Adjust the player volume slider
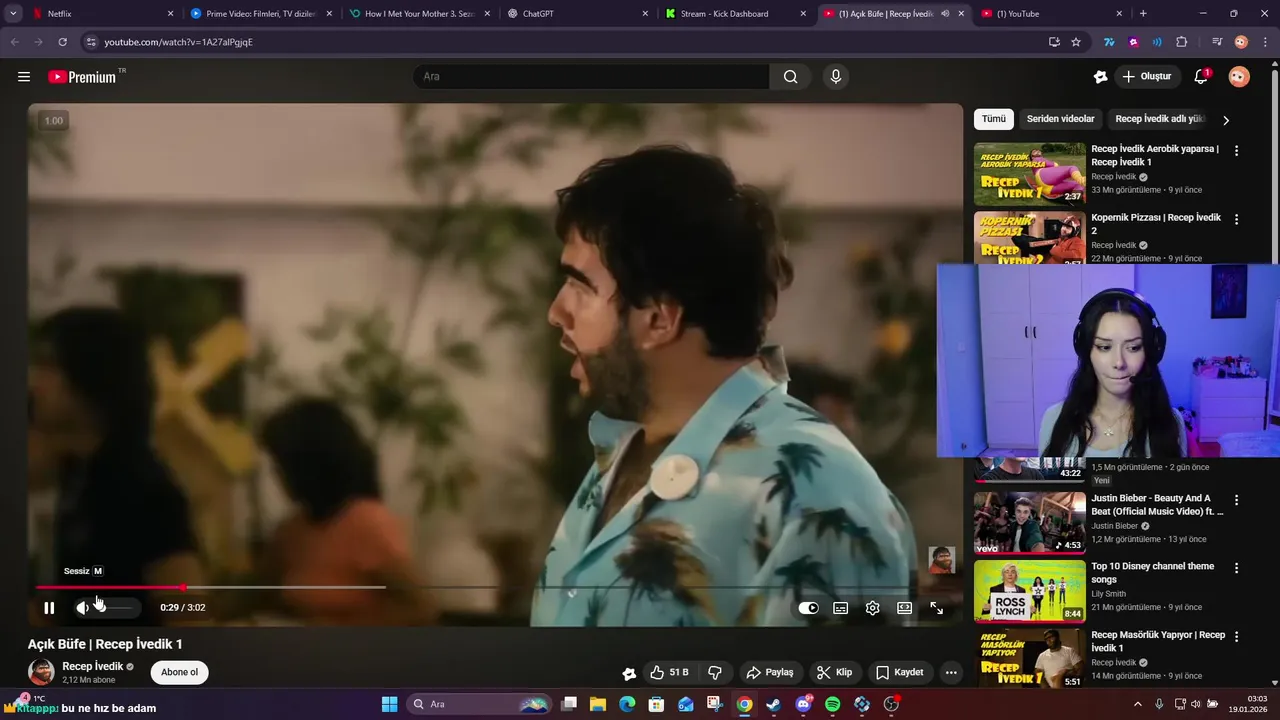Screen dimensions: 1280x720 [x=116, y=608]
